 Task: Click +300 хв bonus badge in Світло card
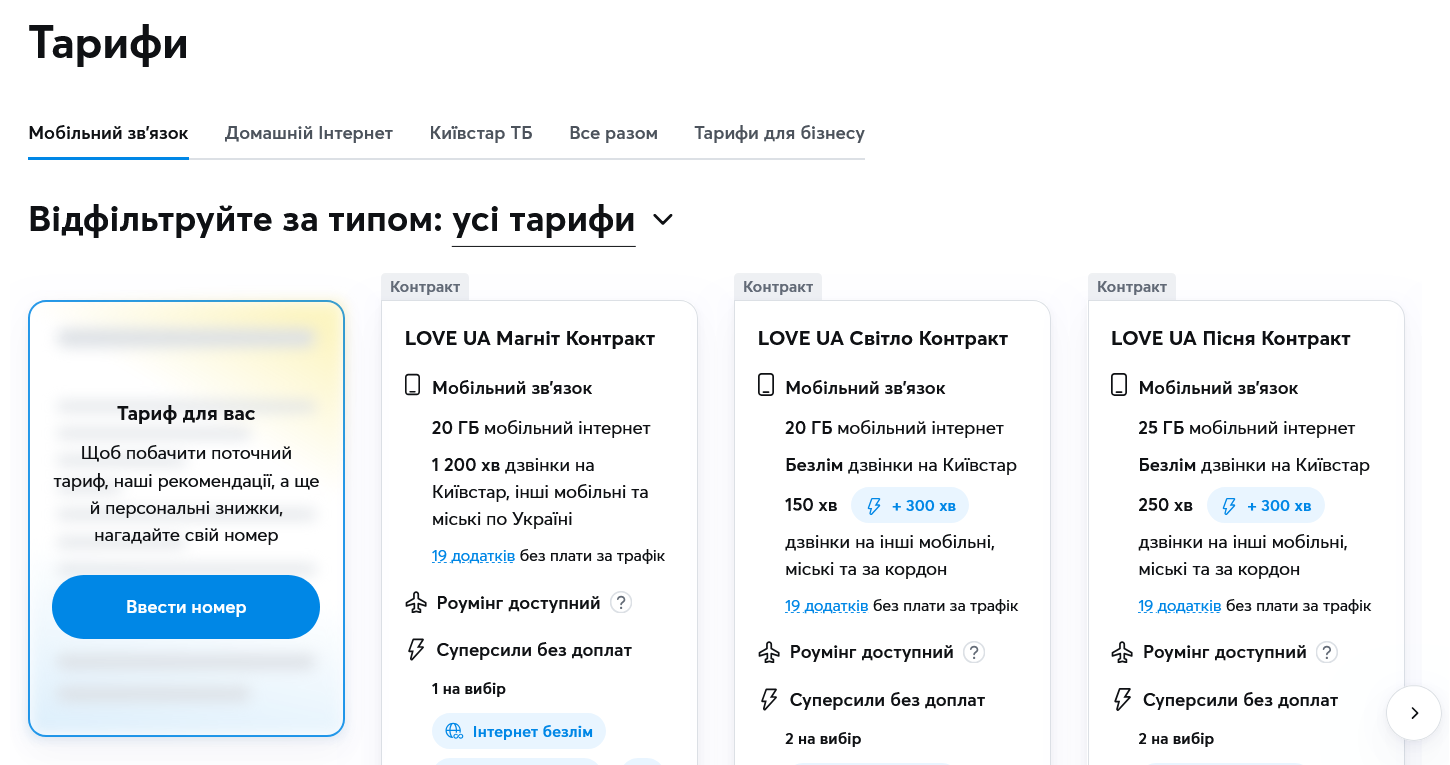tap(910, 506)
